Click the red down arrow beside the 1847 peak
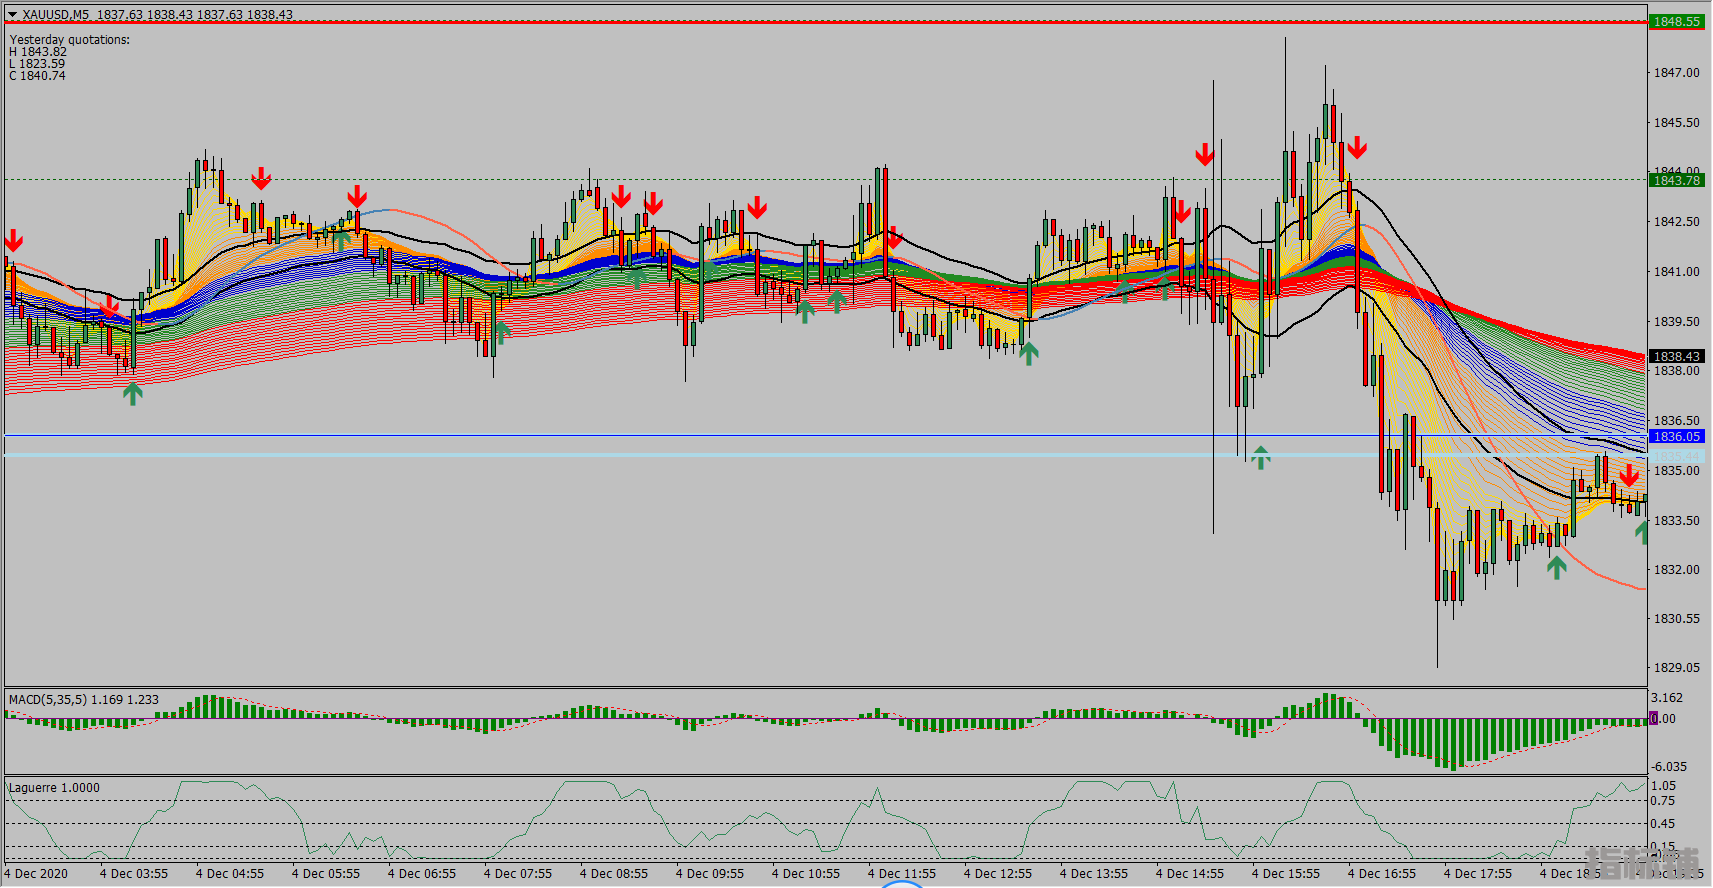Image resolution: width=1713 pixels, height=888 pixels. (x=1357, y=148)
